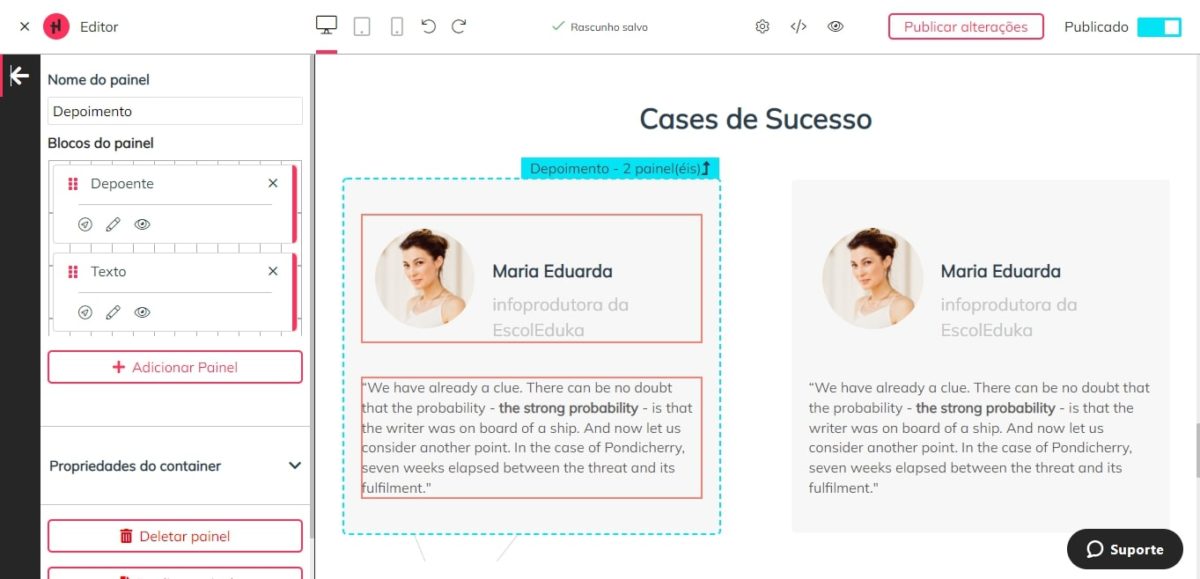This screenshot has width=1200, height=579.
Task: Click the Rascunho salvo status
Action: (x=599, y=27)
